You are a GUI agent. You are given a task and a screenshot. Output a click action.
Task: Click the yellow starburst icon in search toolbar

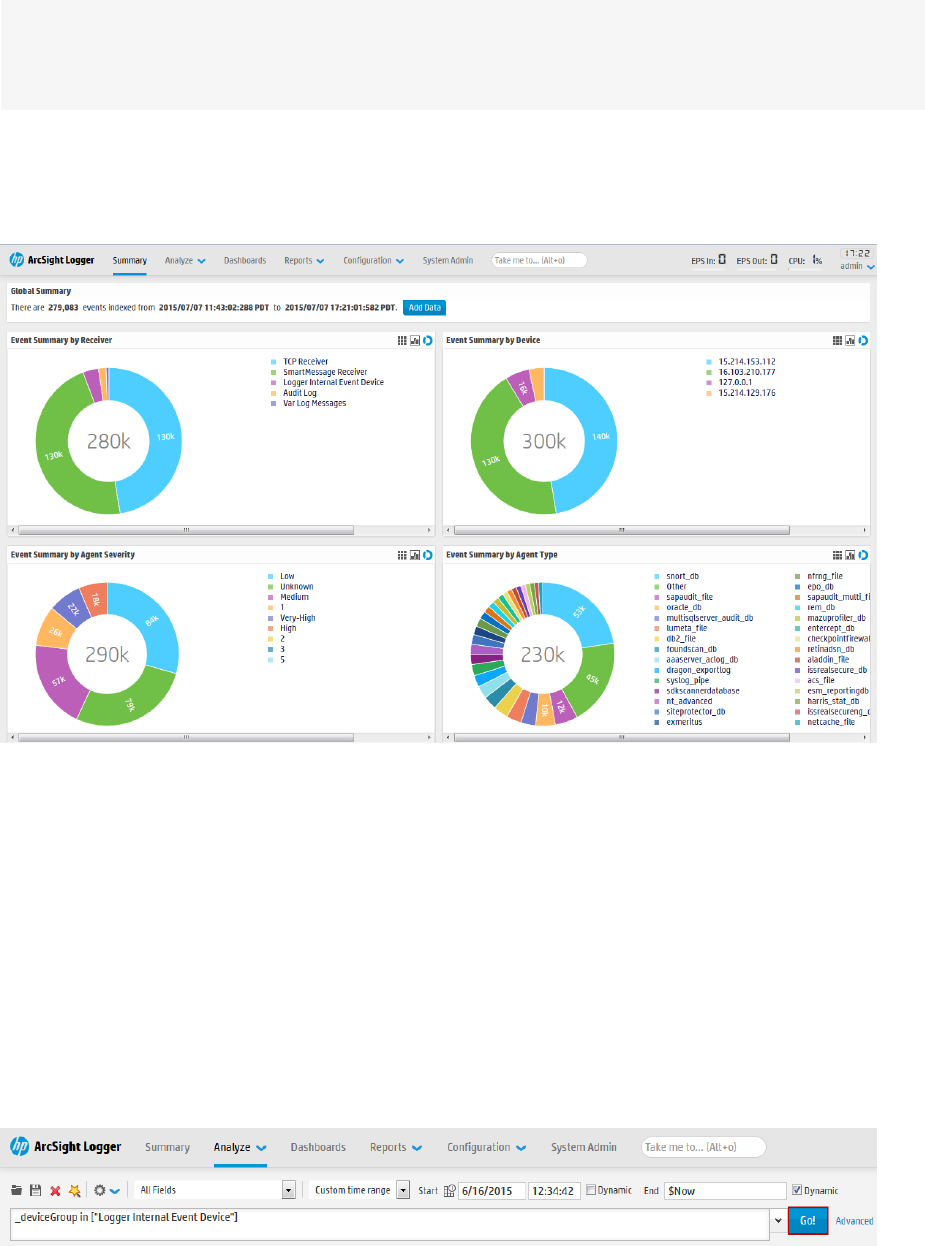73,1191
